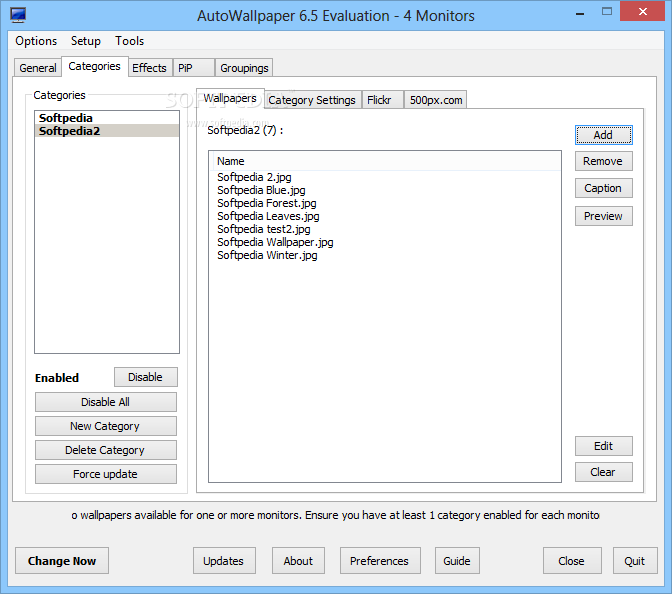Open the Setup menu
The image size is (672, 594).
click(86, 41)
